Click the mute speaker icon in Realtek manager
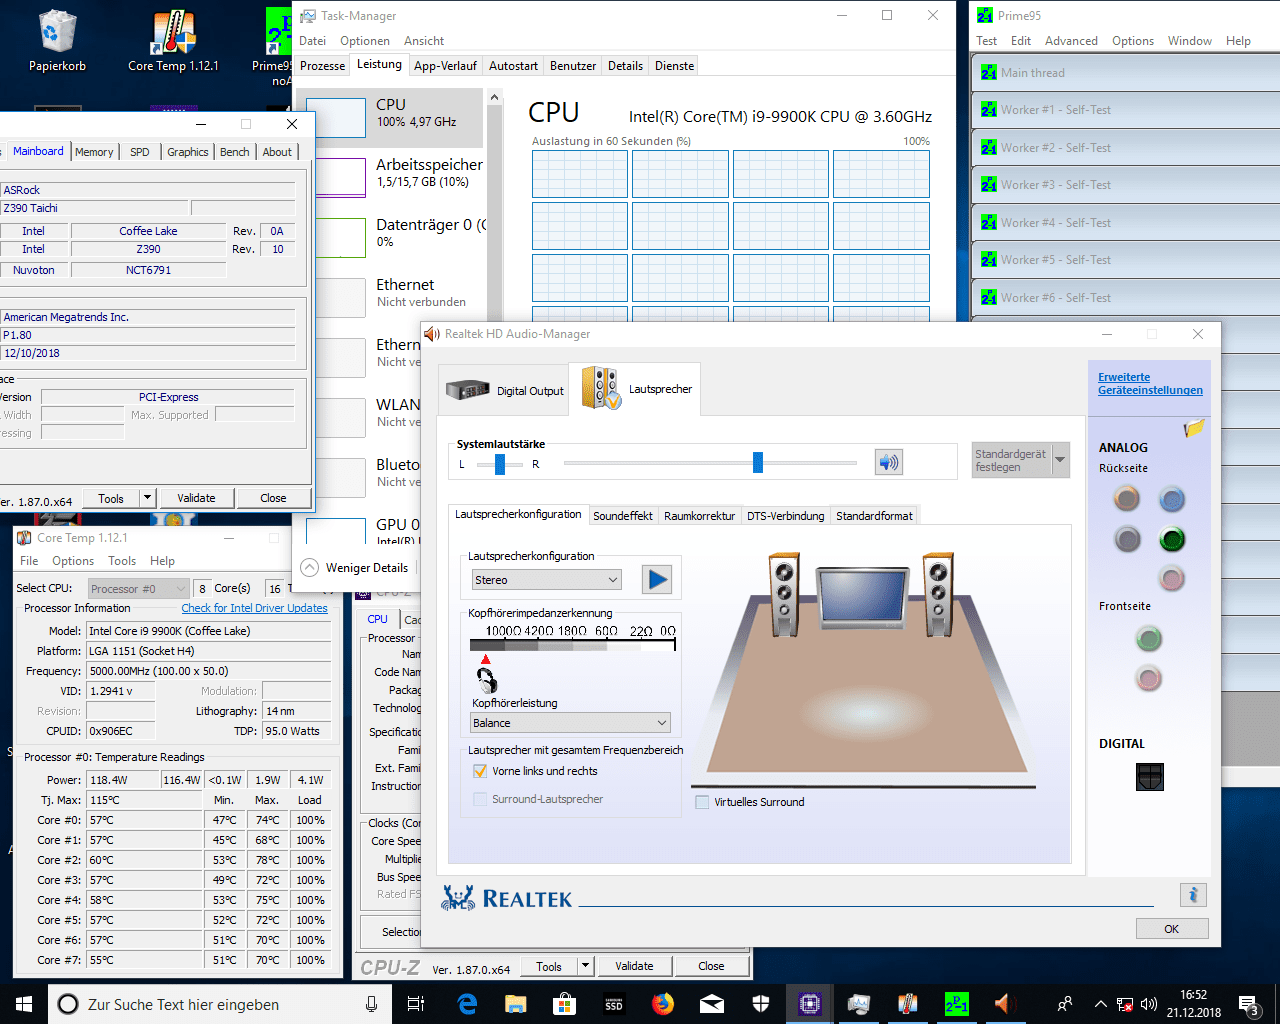 [x=888, y=462]
